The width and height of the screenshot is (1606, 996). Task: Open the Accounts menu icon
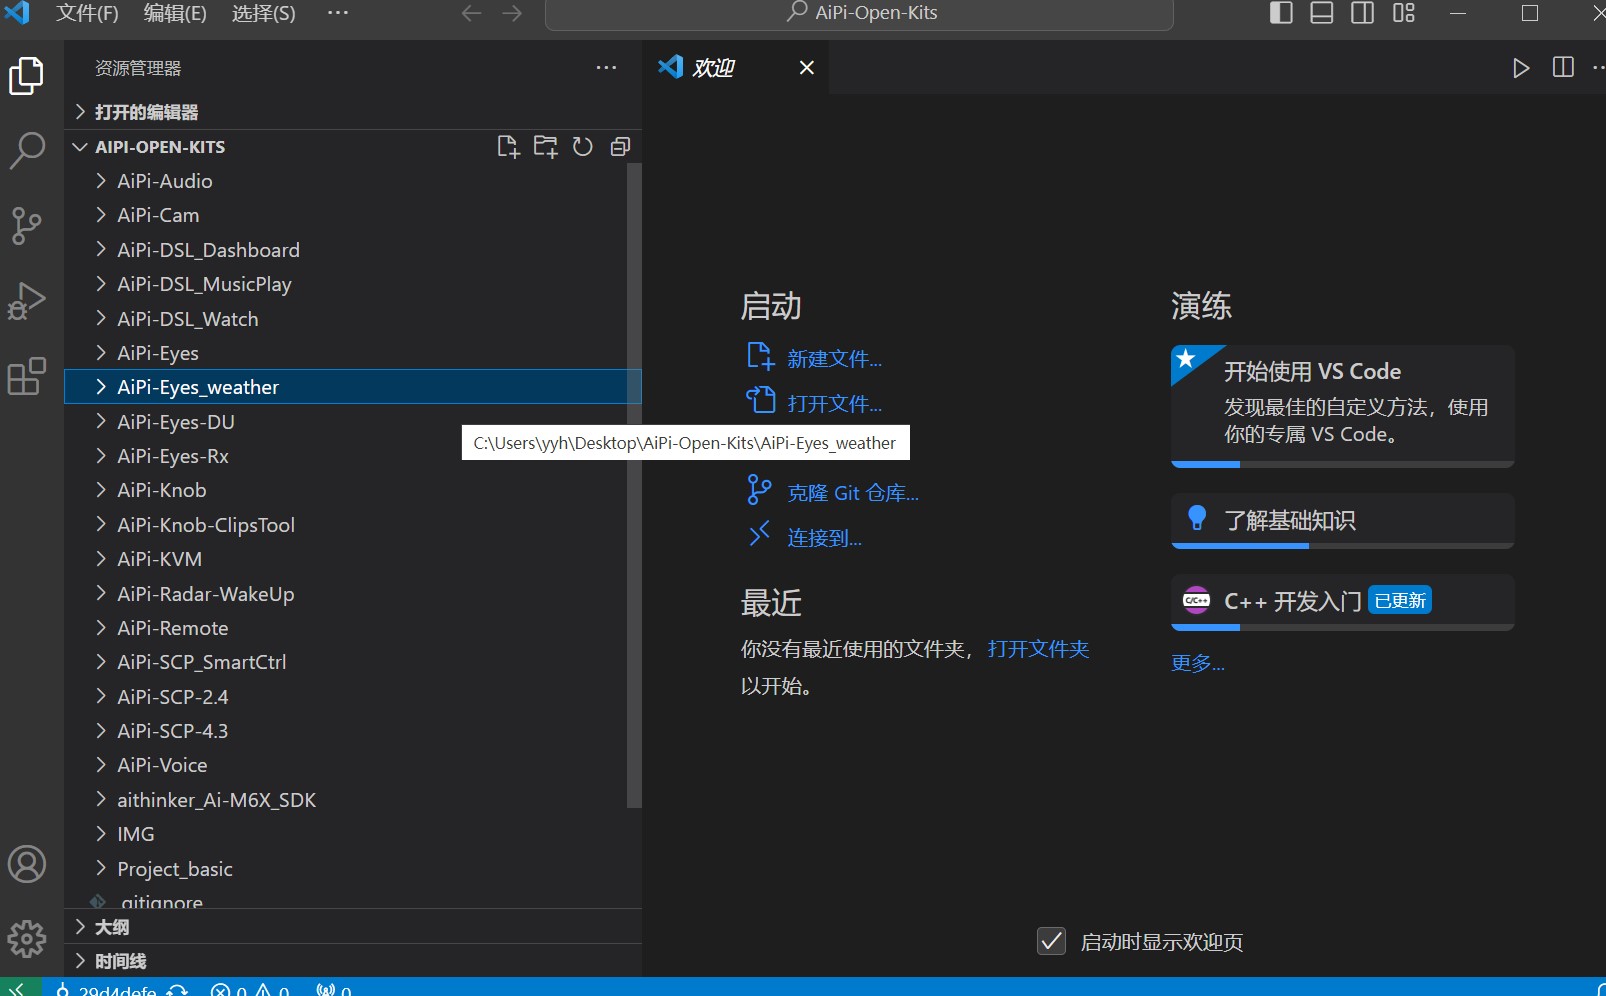pyautogui.click(x=27, y=865)
